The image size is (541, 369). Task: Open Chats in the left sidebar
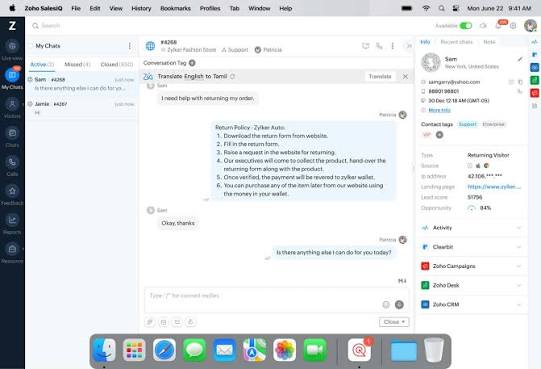(12, 137)
